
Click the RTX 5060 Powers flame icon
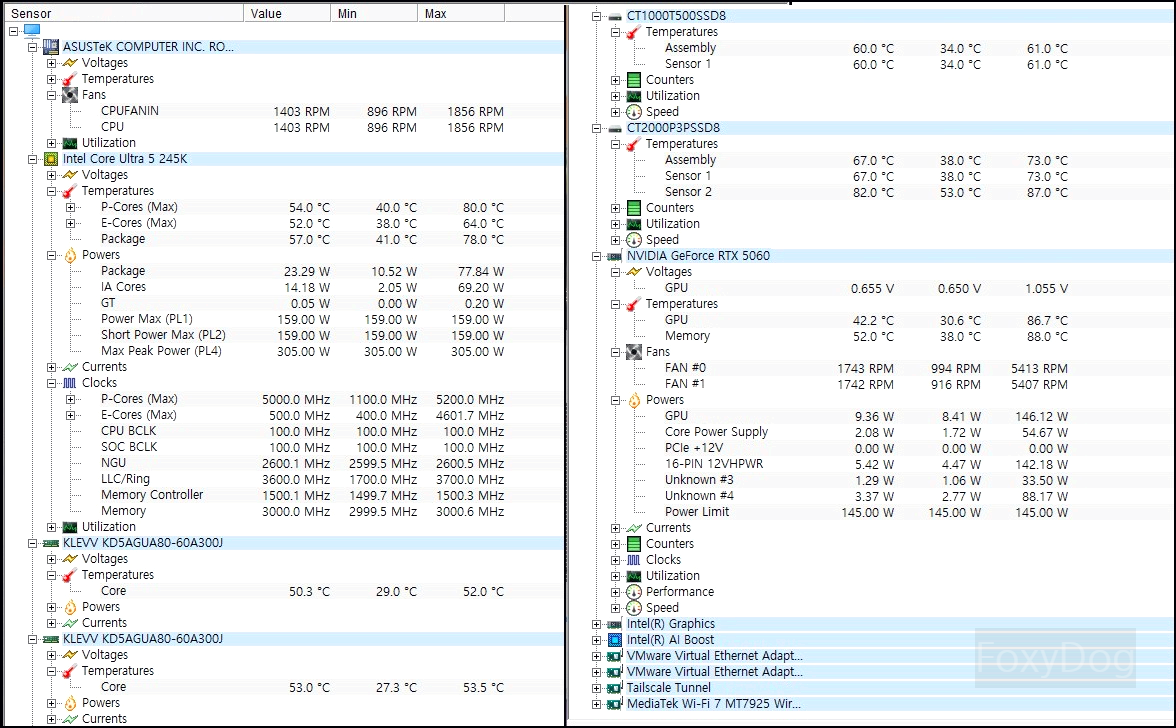[634, 400]
